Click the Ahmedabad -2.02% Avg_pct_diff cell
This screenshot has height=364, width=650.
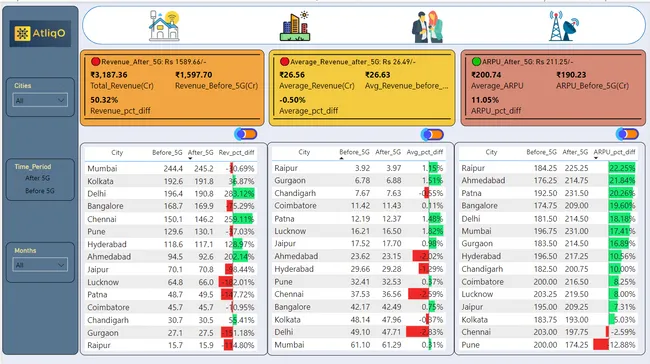[x=428, y=256]
